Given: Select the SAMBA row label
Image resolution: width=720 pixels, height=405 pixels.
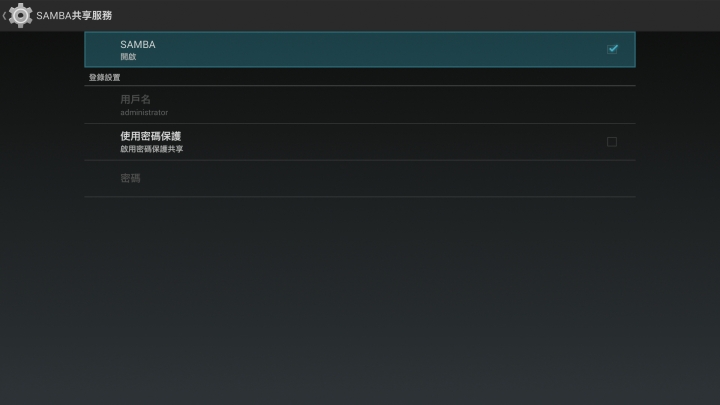Looking at the screenshot, I should coord(138,45).
